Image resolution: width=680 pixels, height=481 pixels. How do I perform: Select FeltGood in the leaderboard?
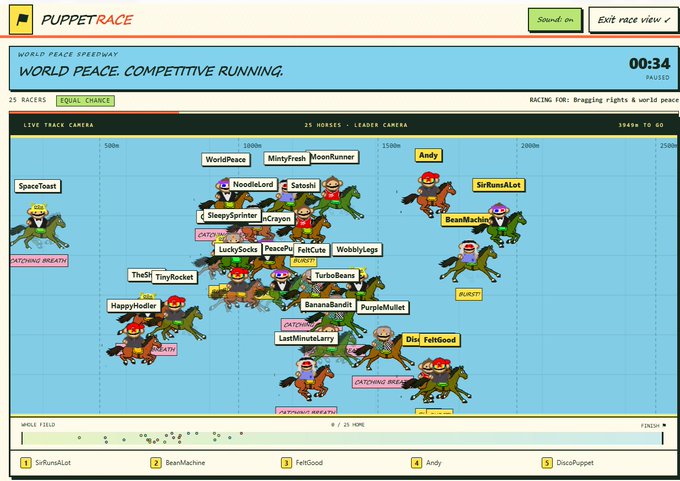click(309, 463)
